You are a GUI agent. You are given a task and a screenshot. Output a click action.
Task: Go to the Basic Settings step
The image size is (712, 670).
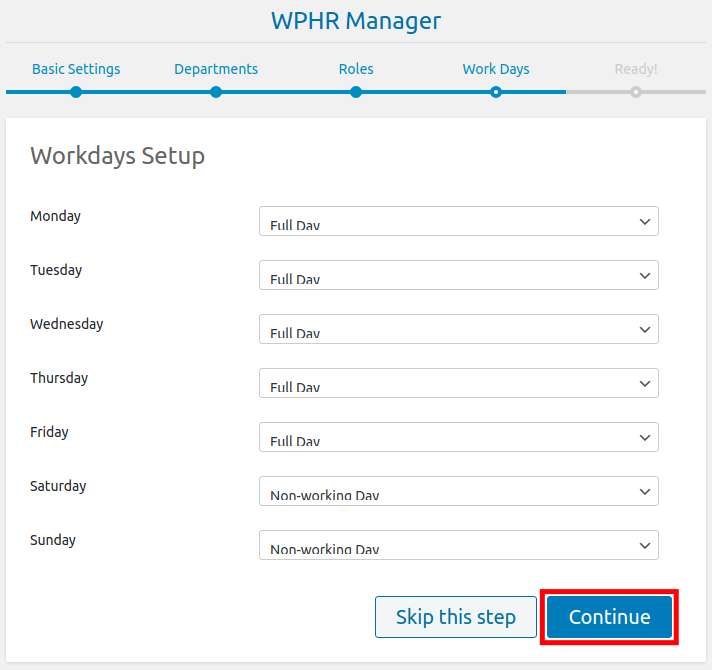(x=76, y=69)
